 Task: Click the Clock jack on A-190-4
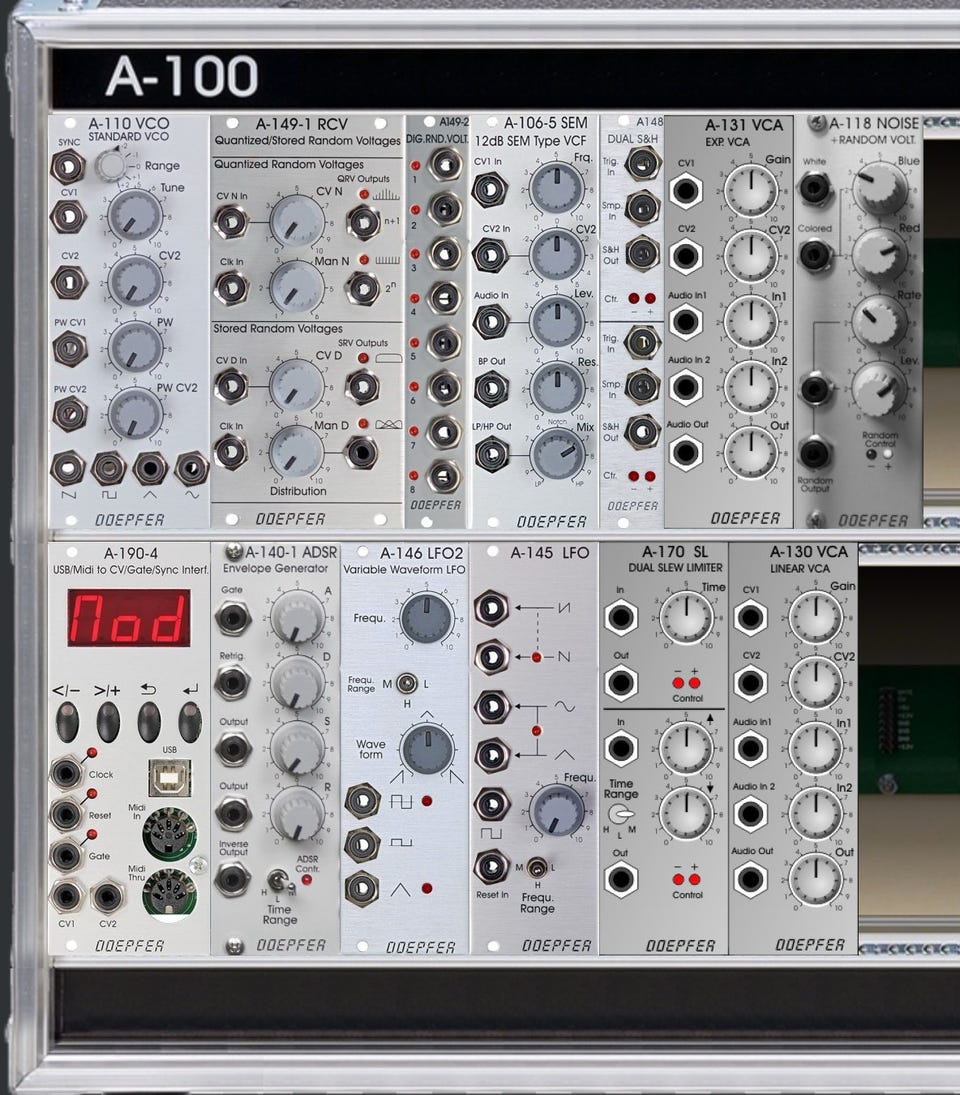(67, 774)
